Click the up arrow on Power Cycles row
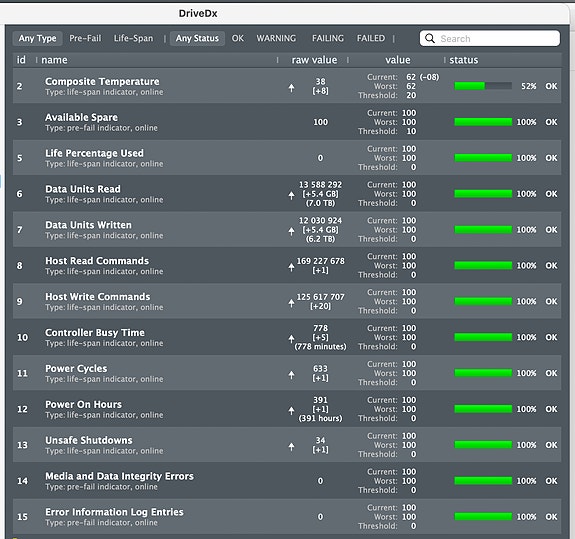The height and width of the screenshot is (539, 575). point(291,375)
